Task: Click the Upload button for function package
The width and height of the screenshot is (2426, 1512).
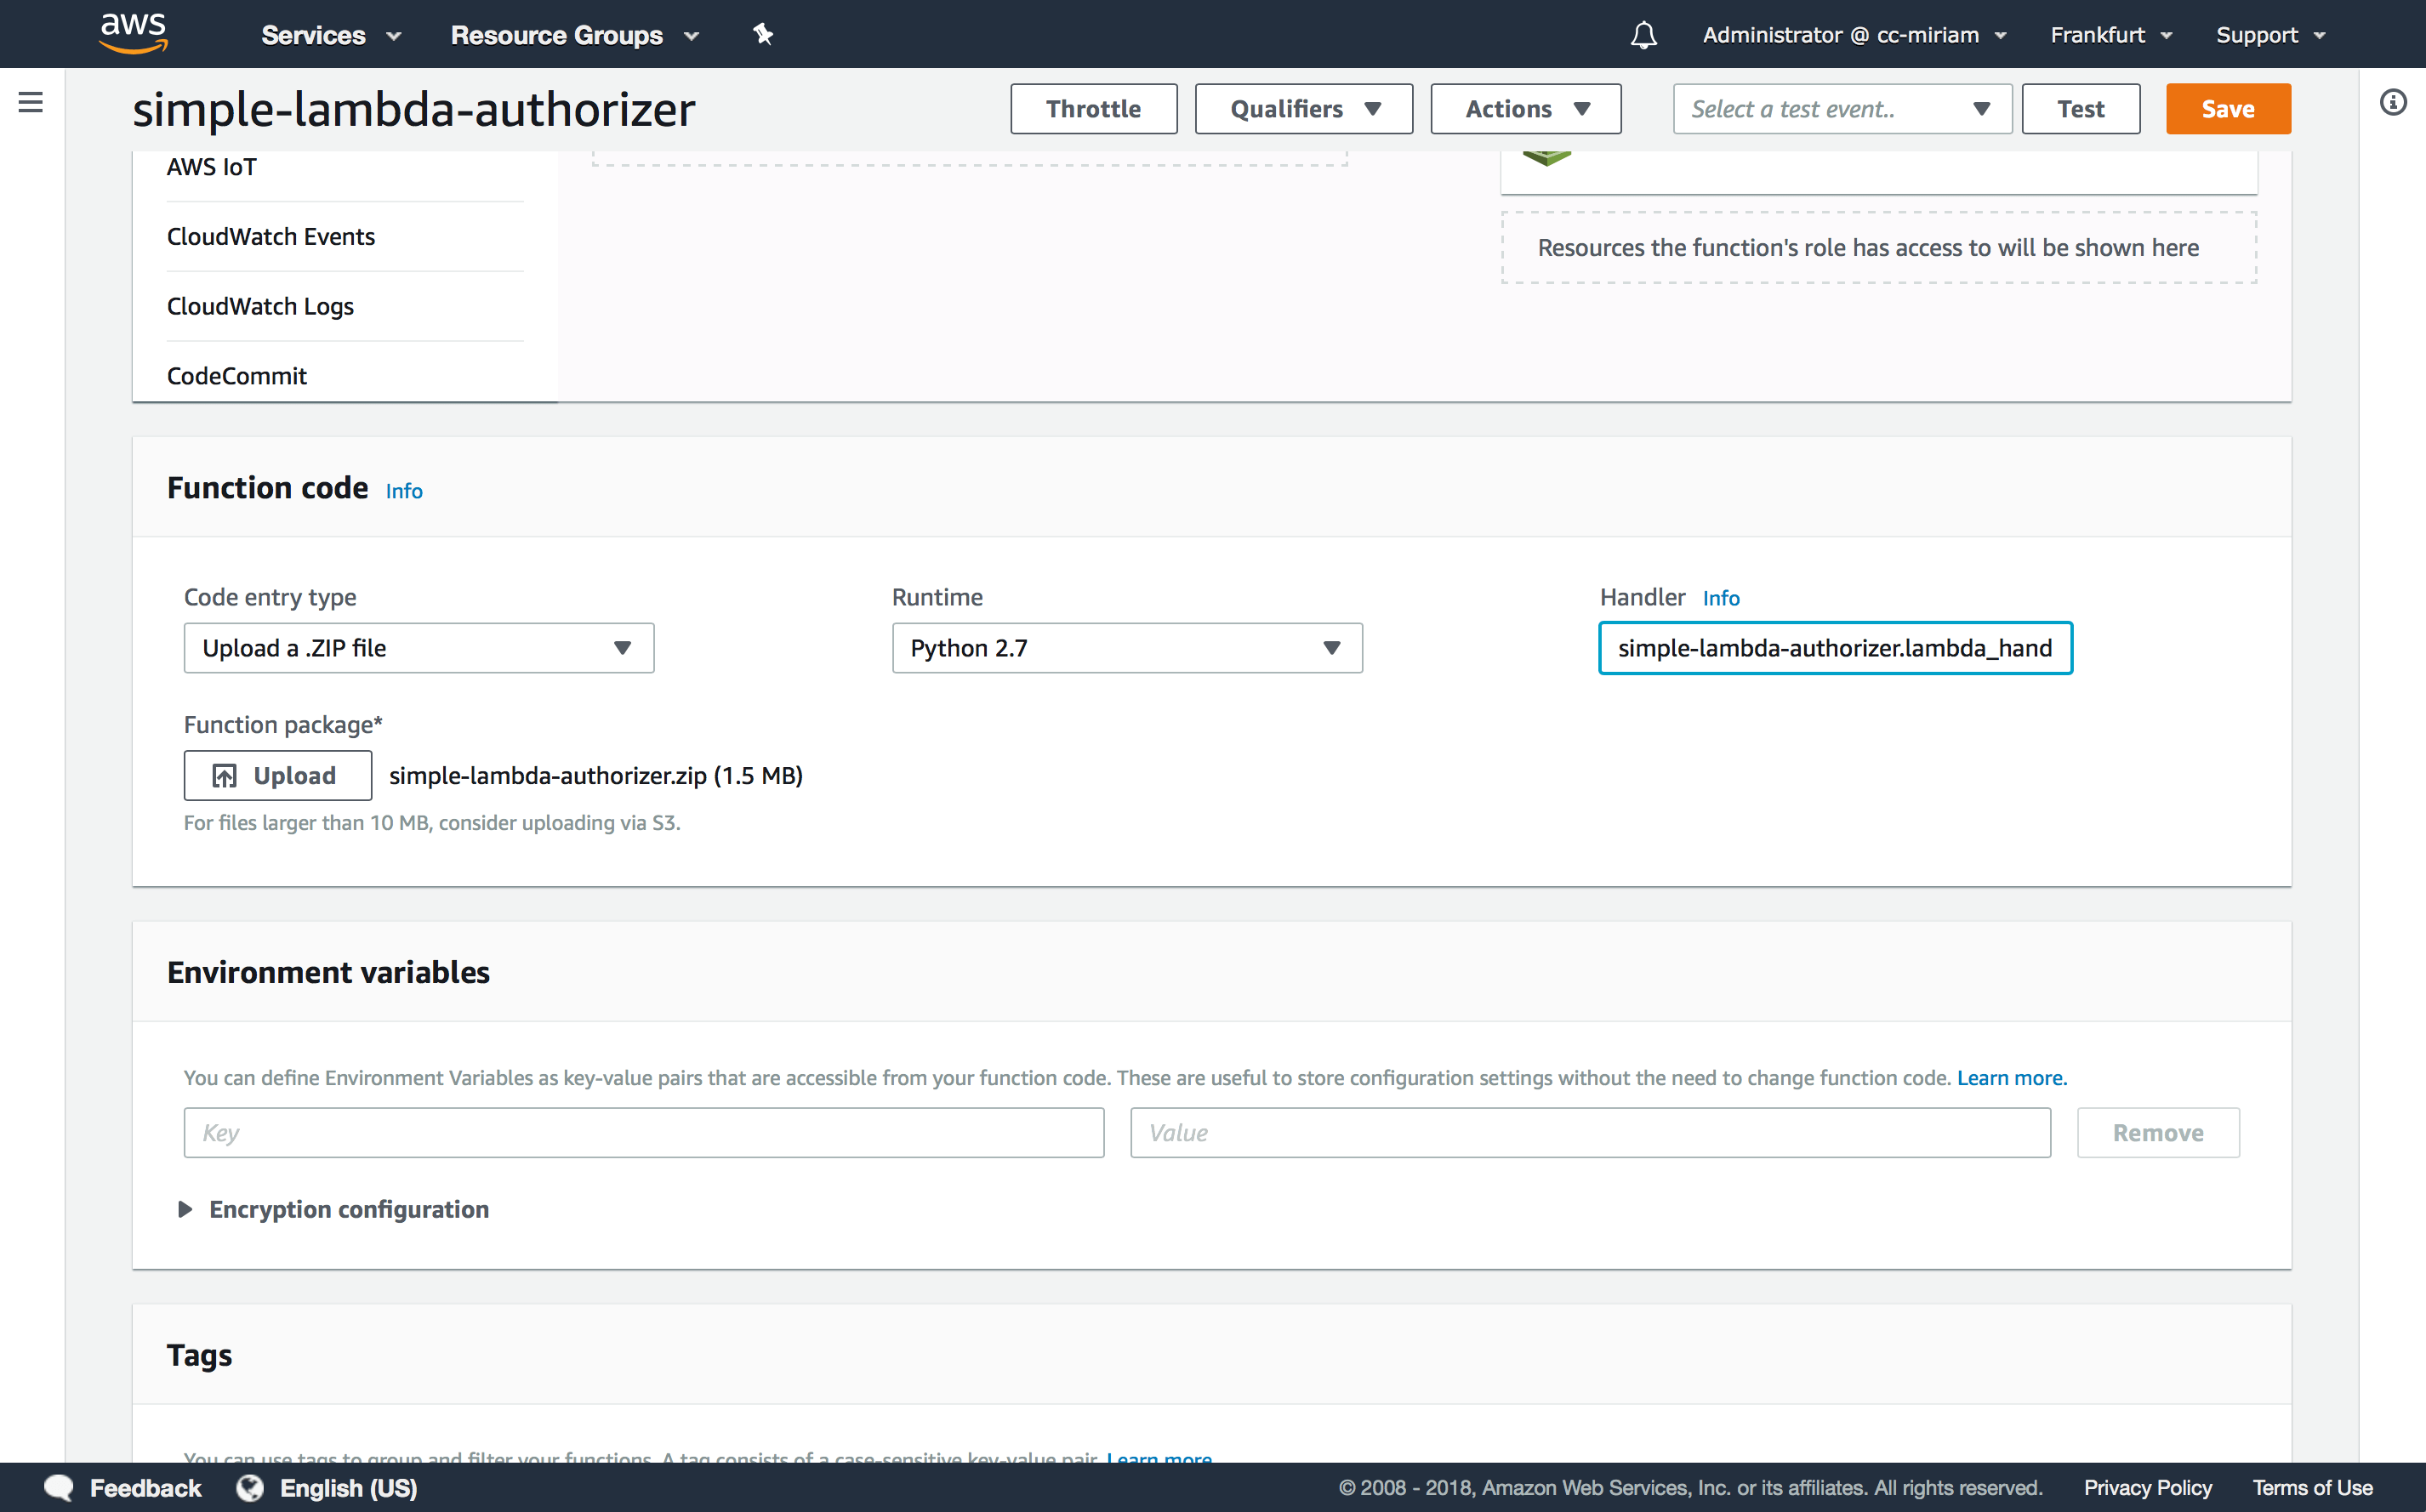Action: pyautogui.click(x=277, y=775)
